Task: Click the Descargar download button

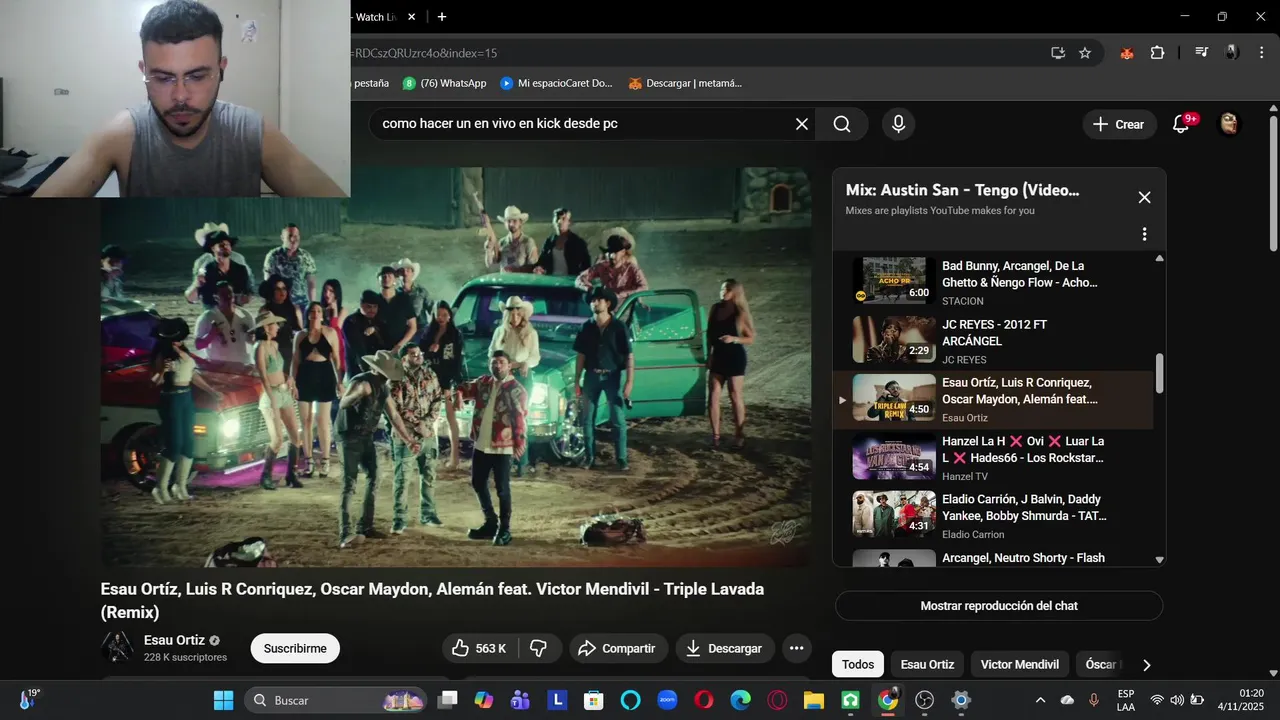Action: [x=725, y=648]
